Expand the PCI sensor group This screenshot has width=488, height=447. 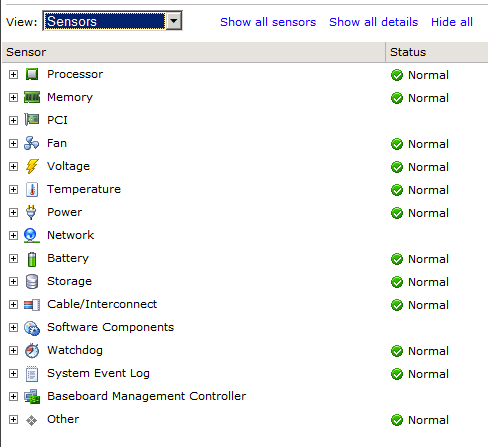click(x=13, y=120)
